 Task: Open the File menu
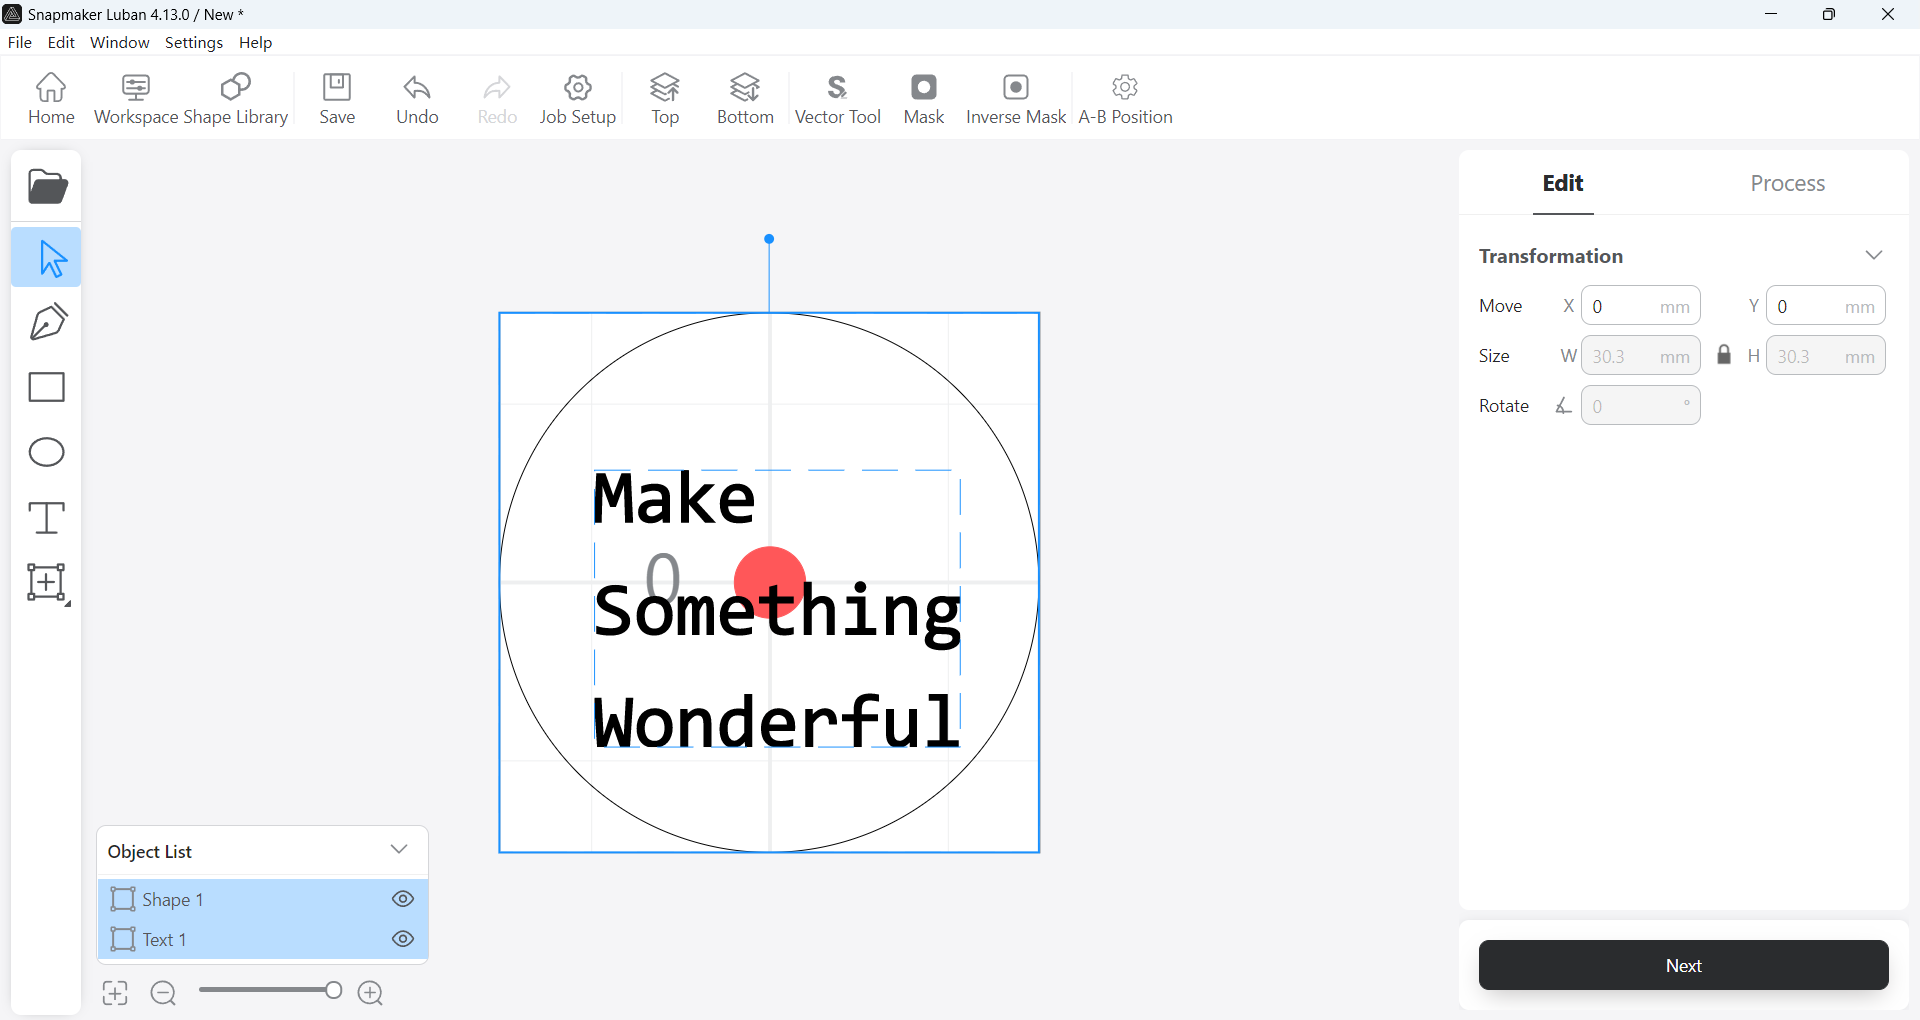coord(20,42)
